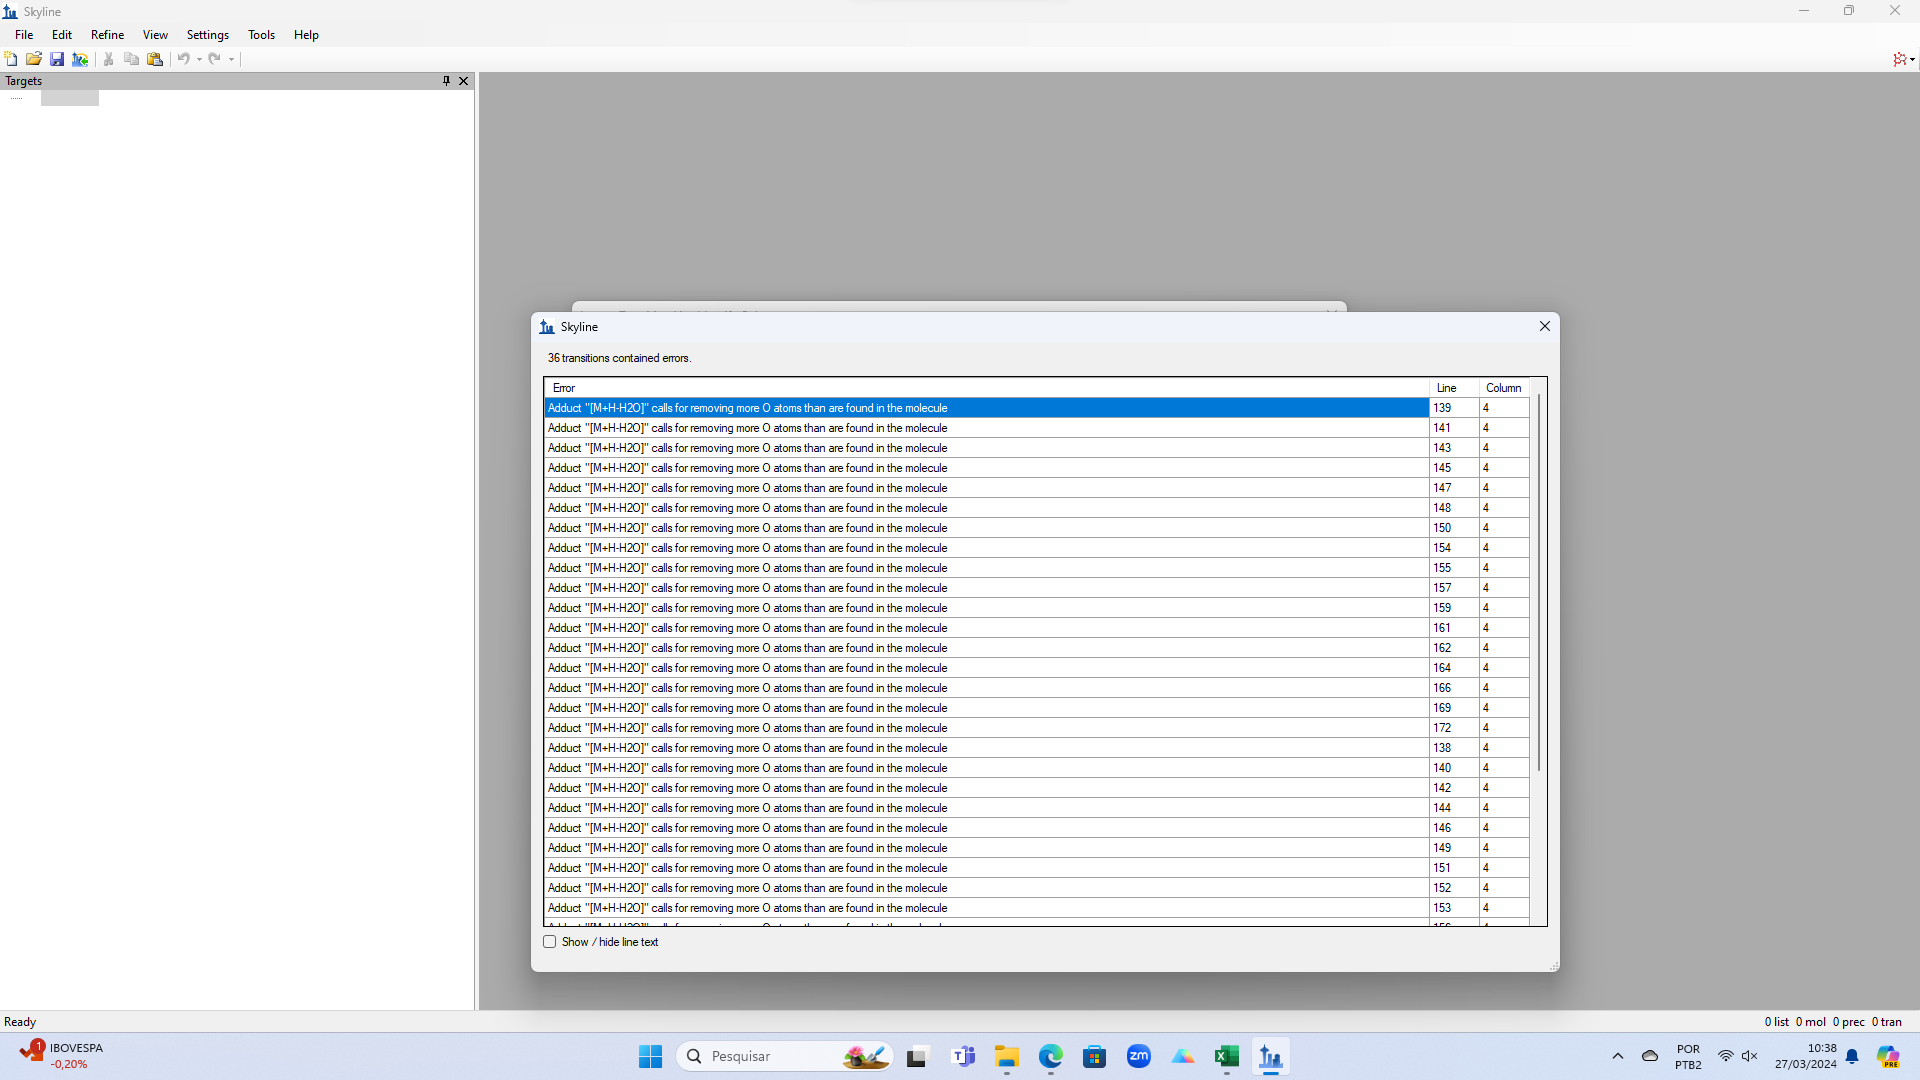Close the Targets panel
The width and height of the screenshot is (1920, 1080).
(x=463, y=81)
